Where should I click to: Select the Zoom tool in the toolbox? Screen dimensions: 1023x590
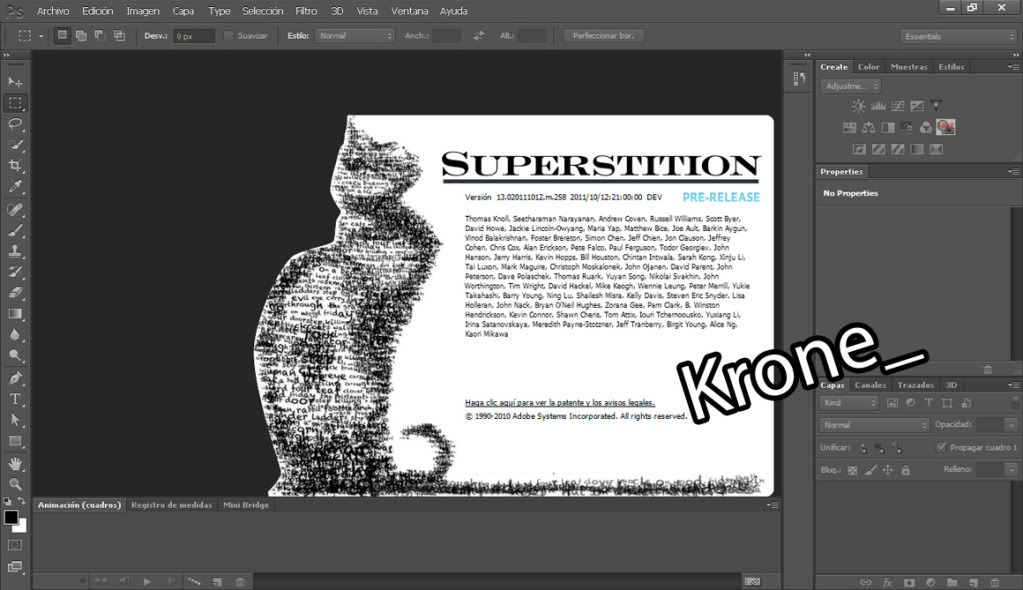point(15,484)
